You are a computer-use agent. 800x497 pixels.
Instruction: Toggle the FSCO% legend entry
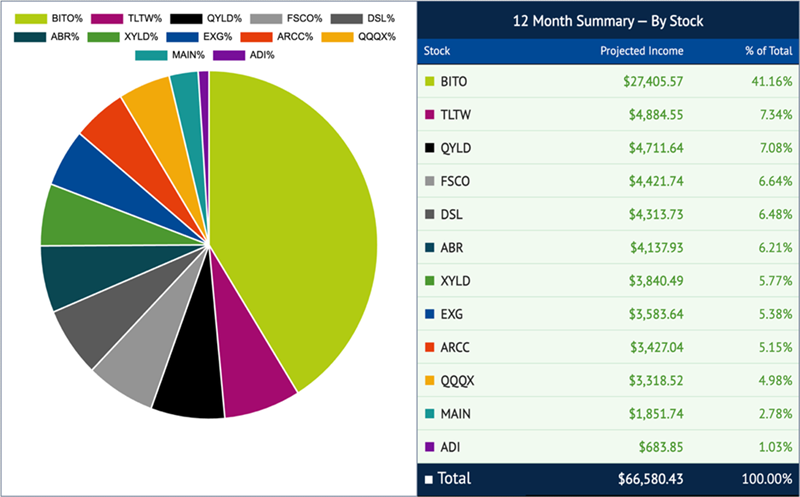tap(286, 18)
